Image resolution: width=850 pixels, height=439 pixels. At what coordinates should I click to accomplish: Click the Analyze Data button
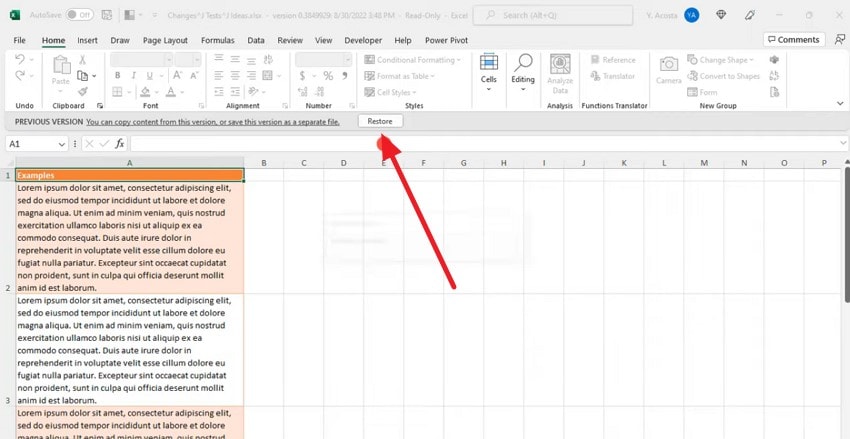[x=560, y=74]
